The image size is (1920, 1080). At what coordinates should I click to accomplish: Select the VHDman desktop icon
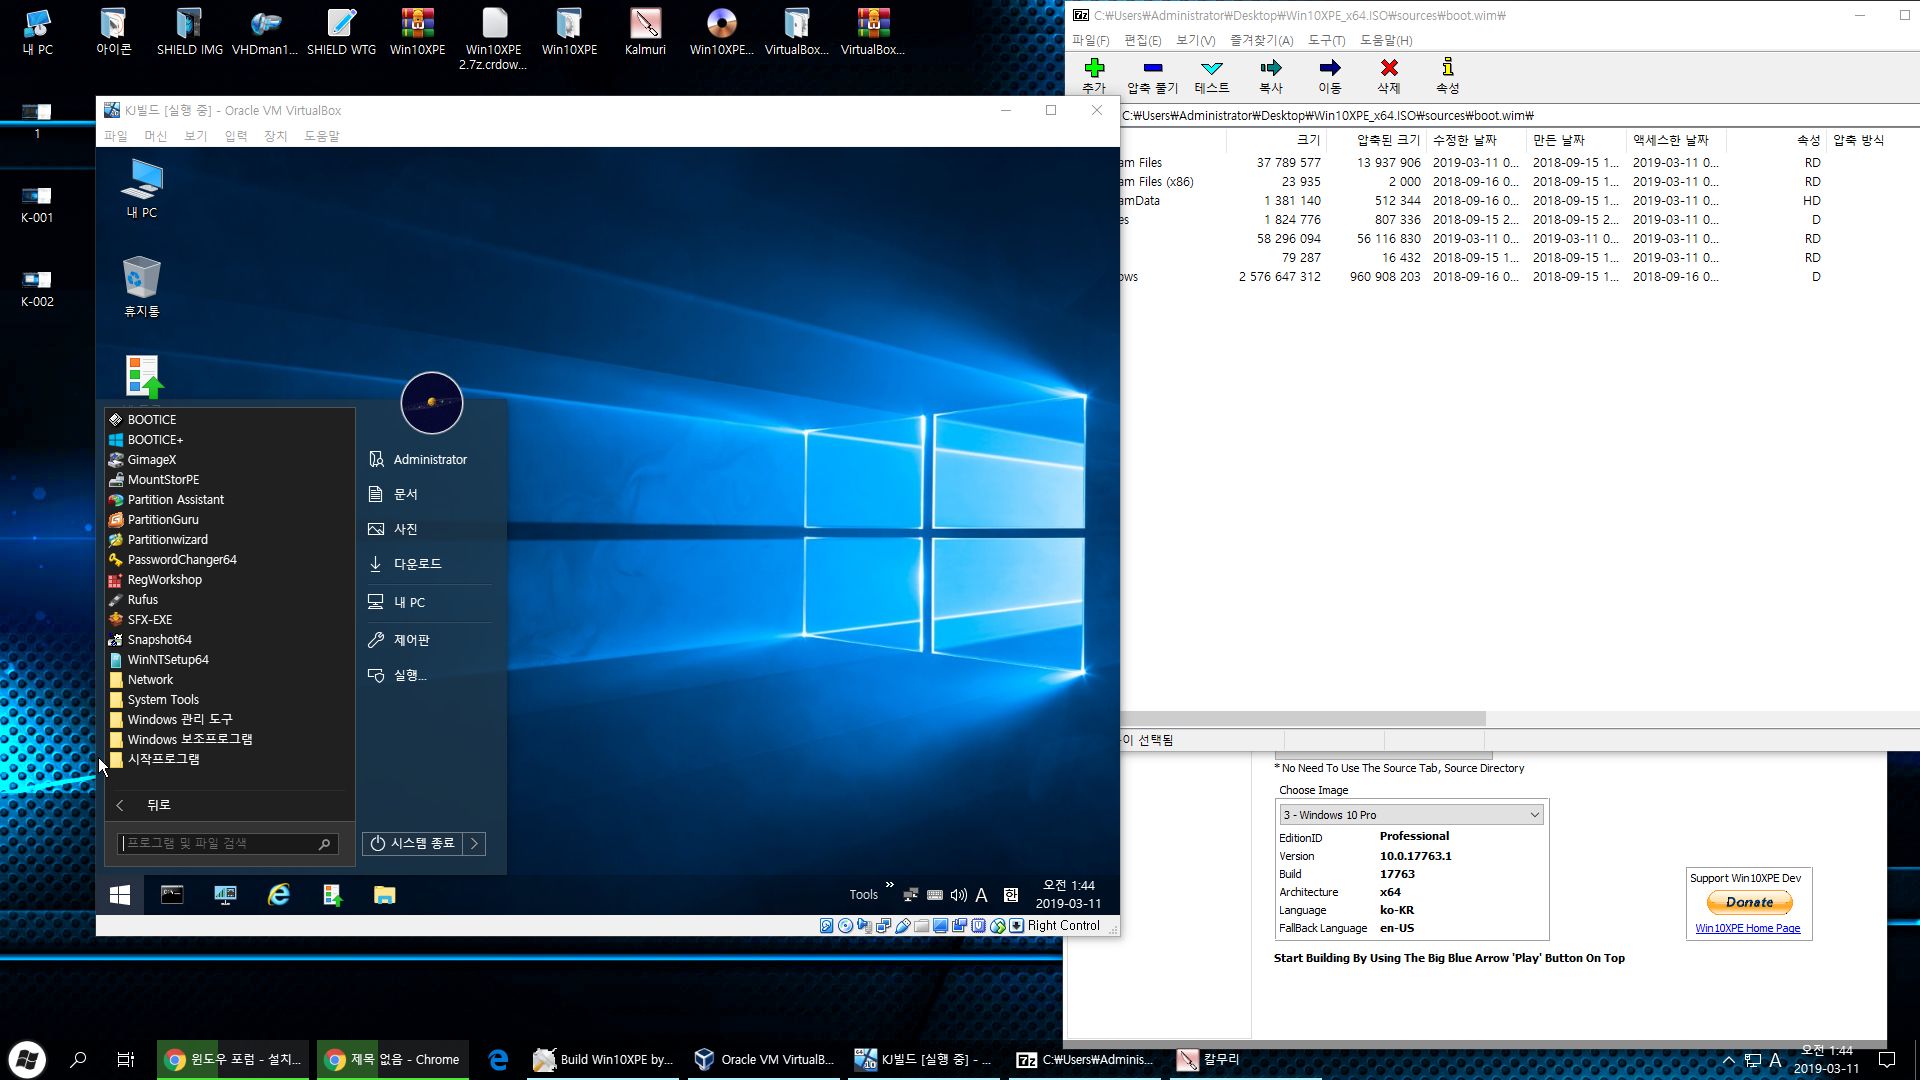coord(265,31)
